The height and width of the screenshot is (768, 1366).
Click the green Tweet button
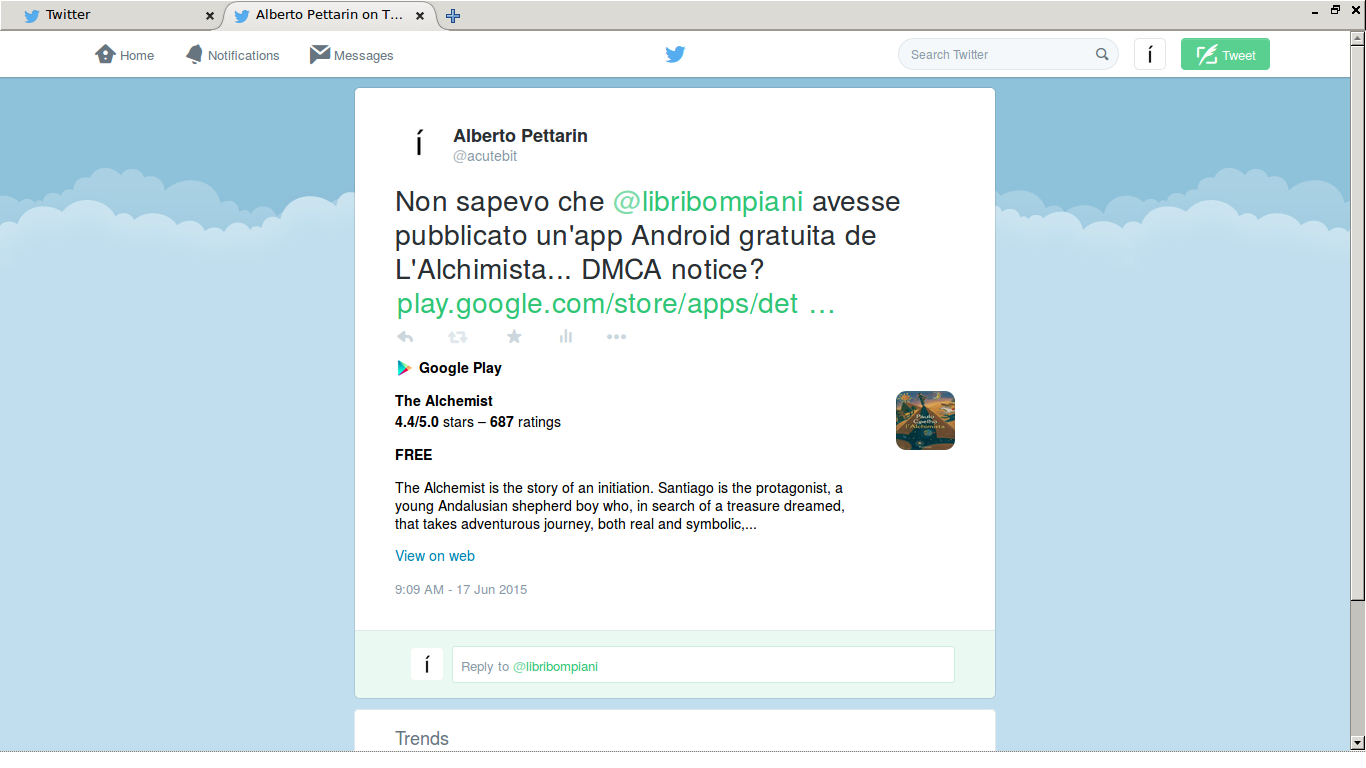pos(1225,54)
